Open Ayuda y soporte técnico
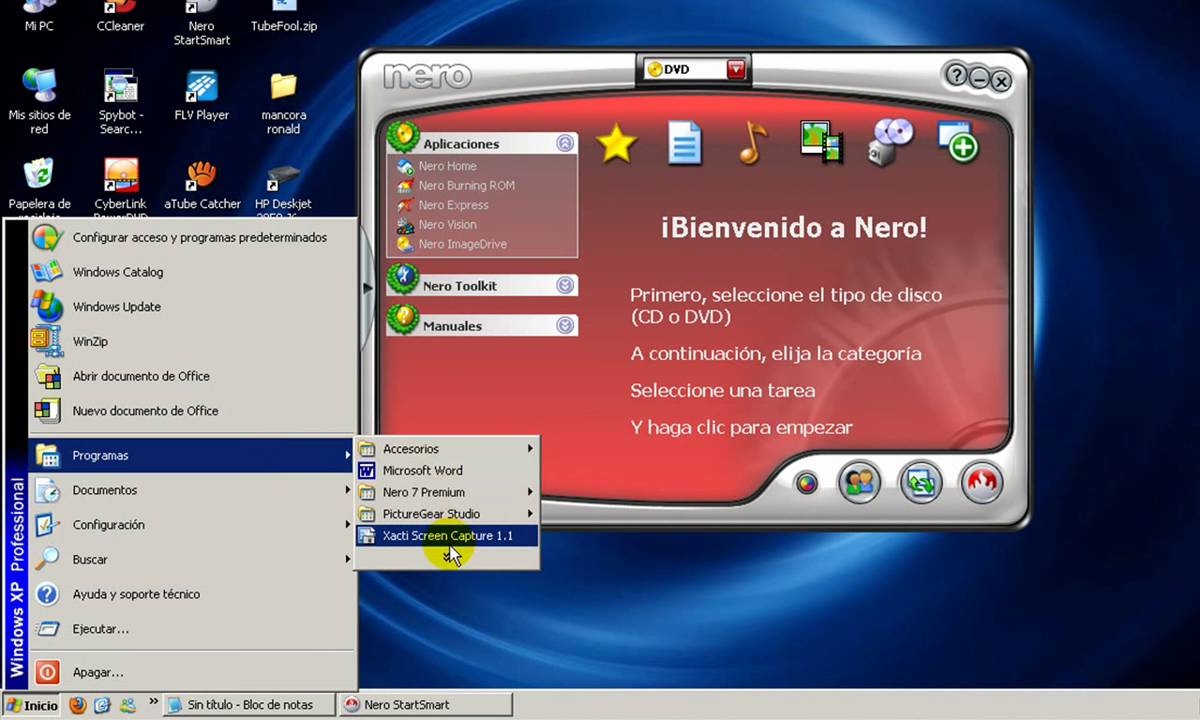1200x720 pixels. (192, 594)
